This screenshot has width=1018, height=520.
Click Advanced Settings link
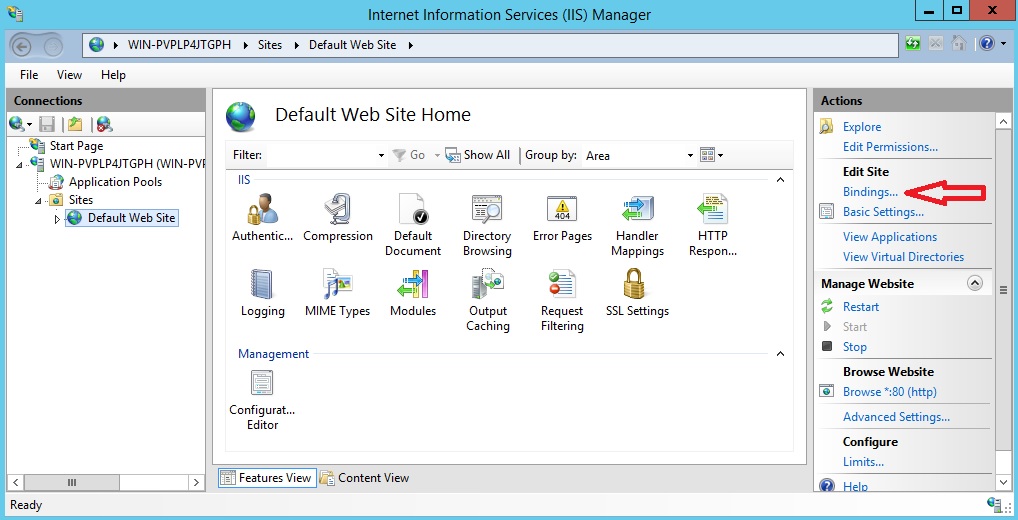pos(896,417)
